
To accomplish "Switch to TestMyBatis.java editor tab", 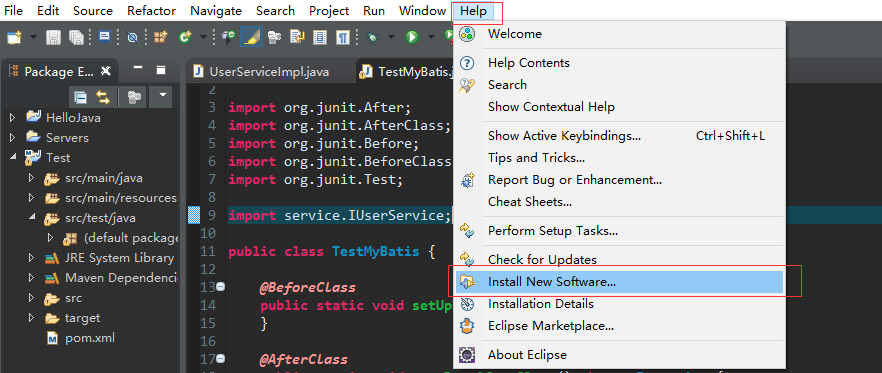I will coord(405,72).
